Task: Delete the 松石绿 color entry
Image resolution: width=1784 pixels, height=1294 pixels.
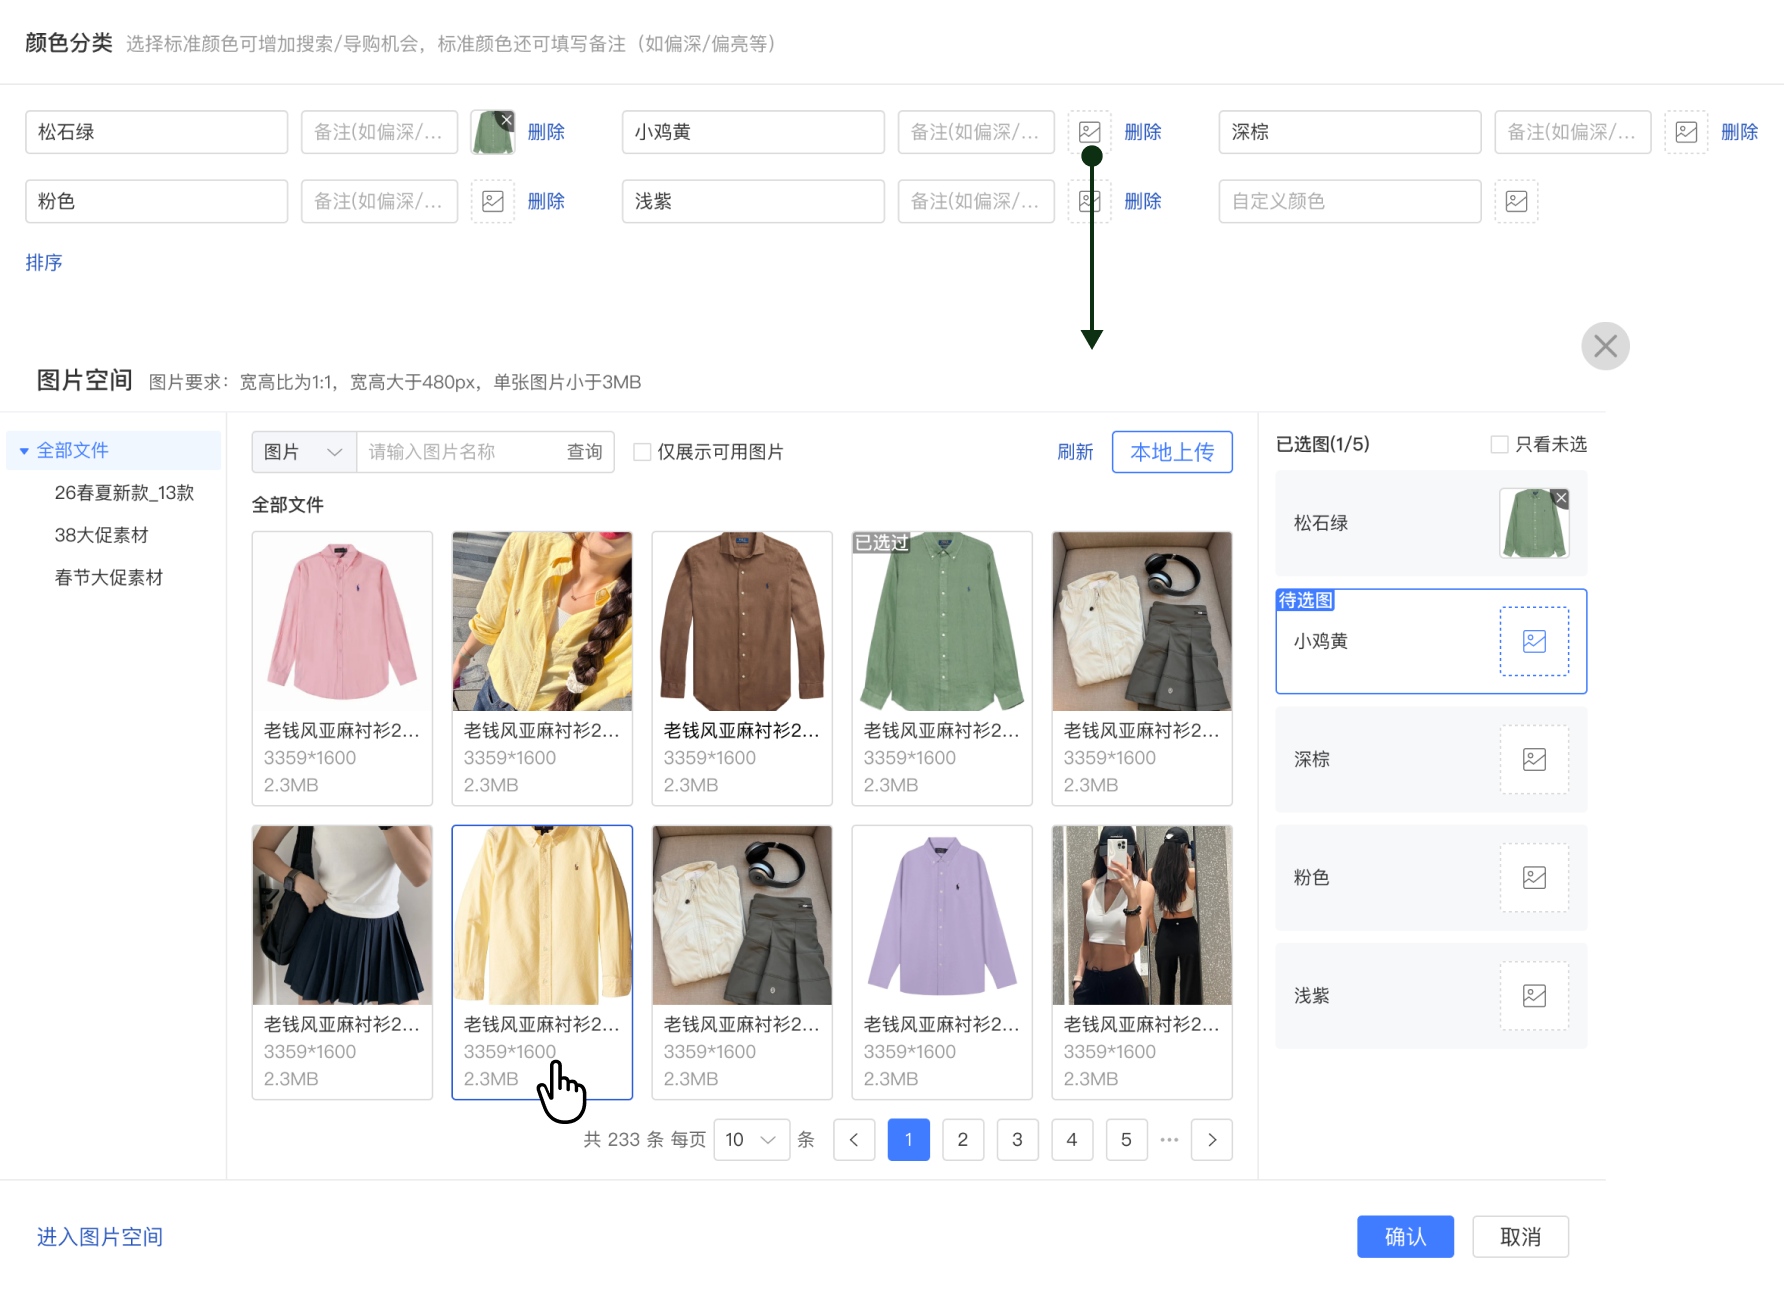Action: point(546,132)
